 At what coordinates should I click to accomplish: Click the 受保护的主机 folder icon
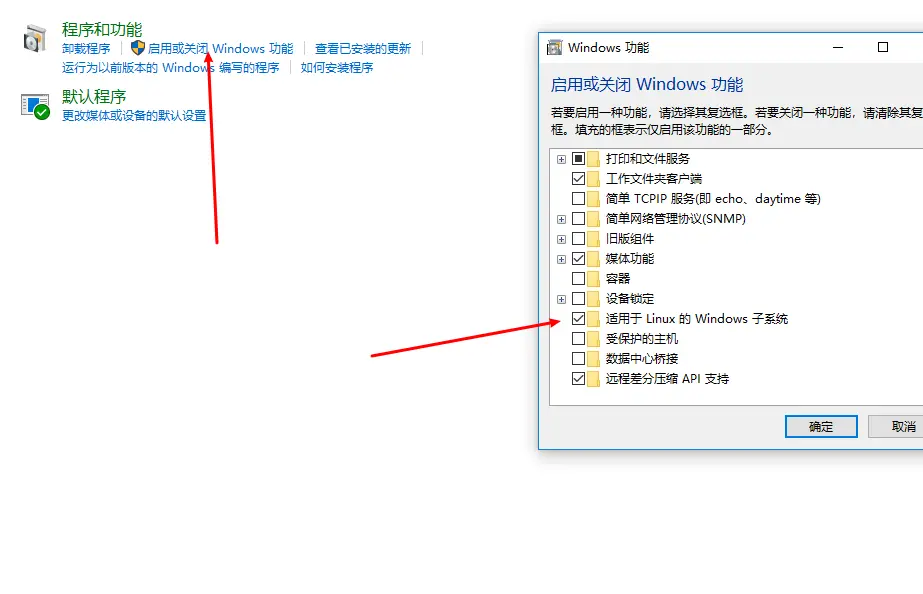(593, 339)
